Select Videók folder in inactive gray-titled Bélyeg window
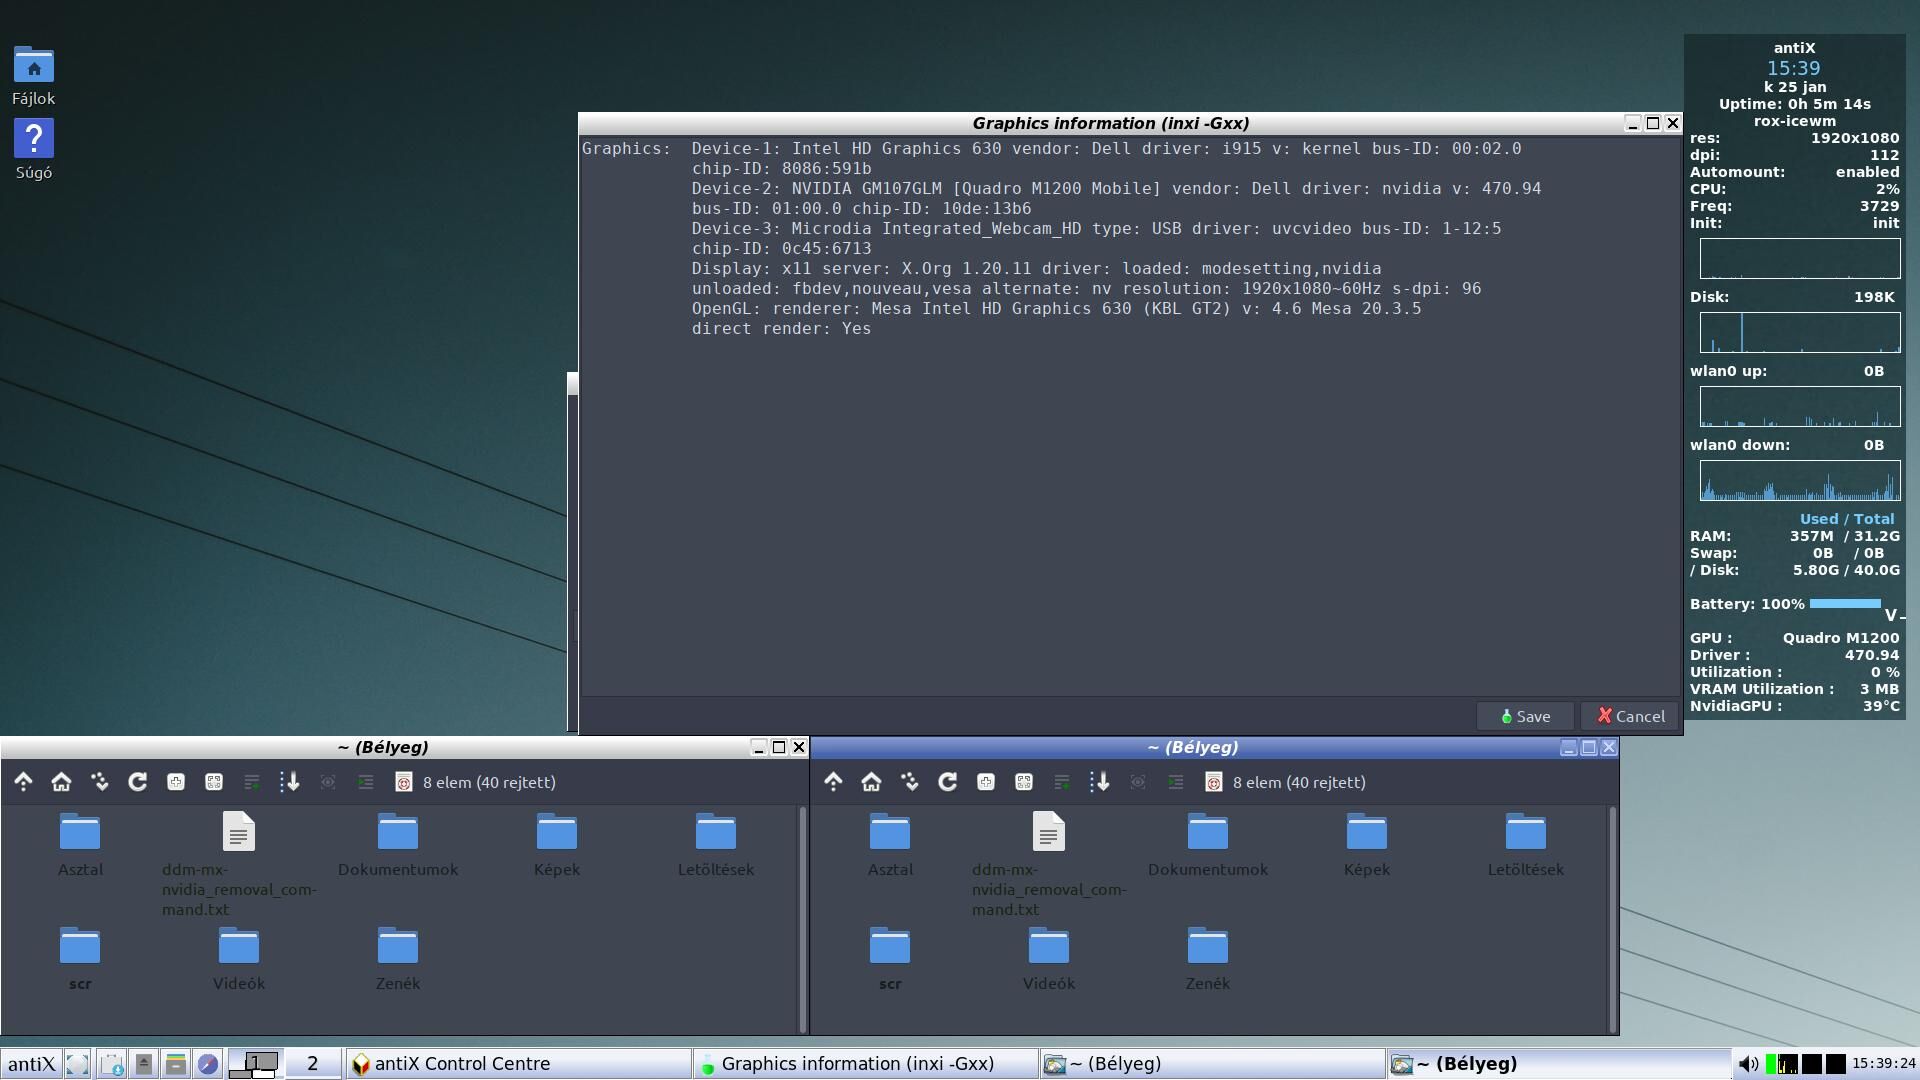This screenshot has width=1920, height=1080. pos(239,959)
